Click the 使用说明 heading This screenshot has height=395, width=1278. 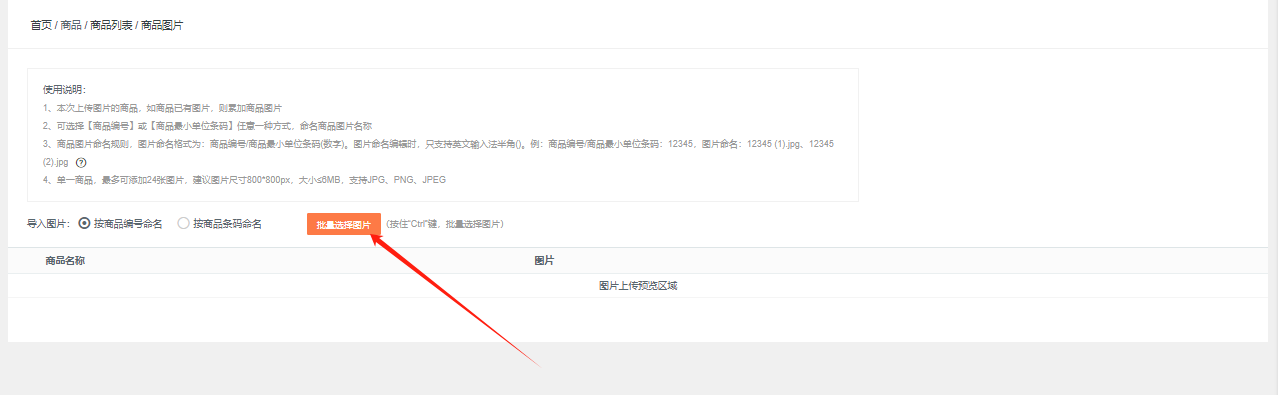65,90
